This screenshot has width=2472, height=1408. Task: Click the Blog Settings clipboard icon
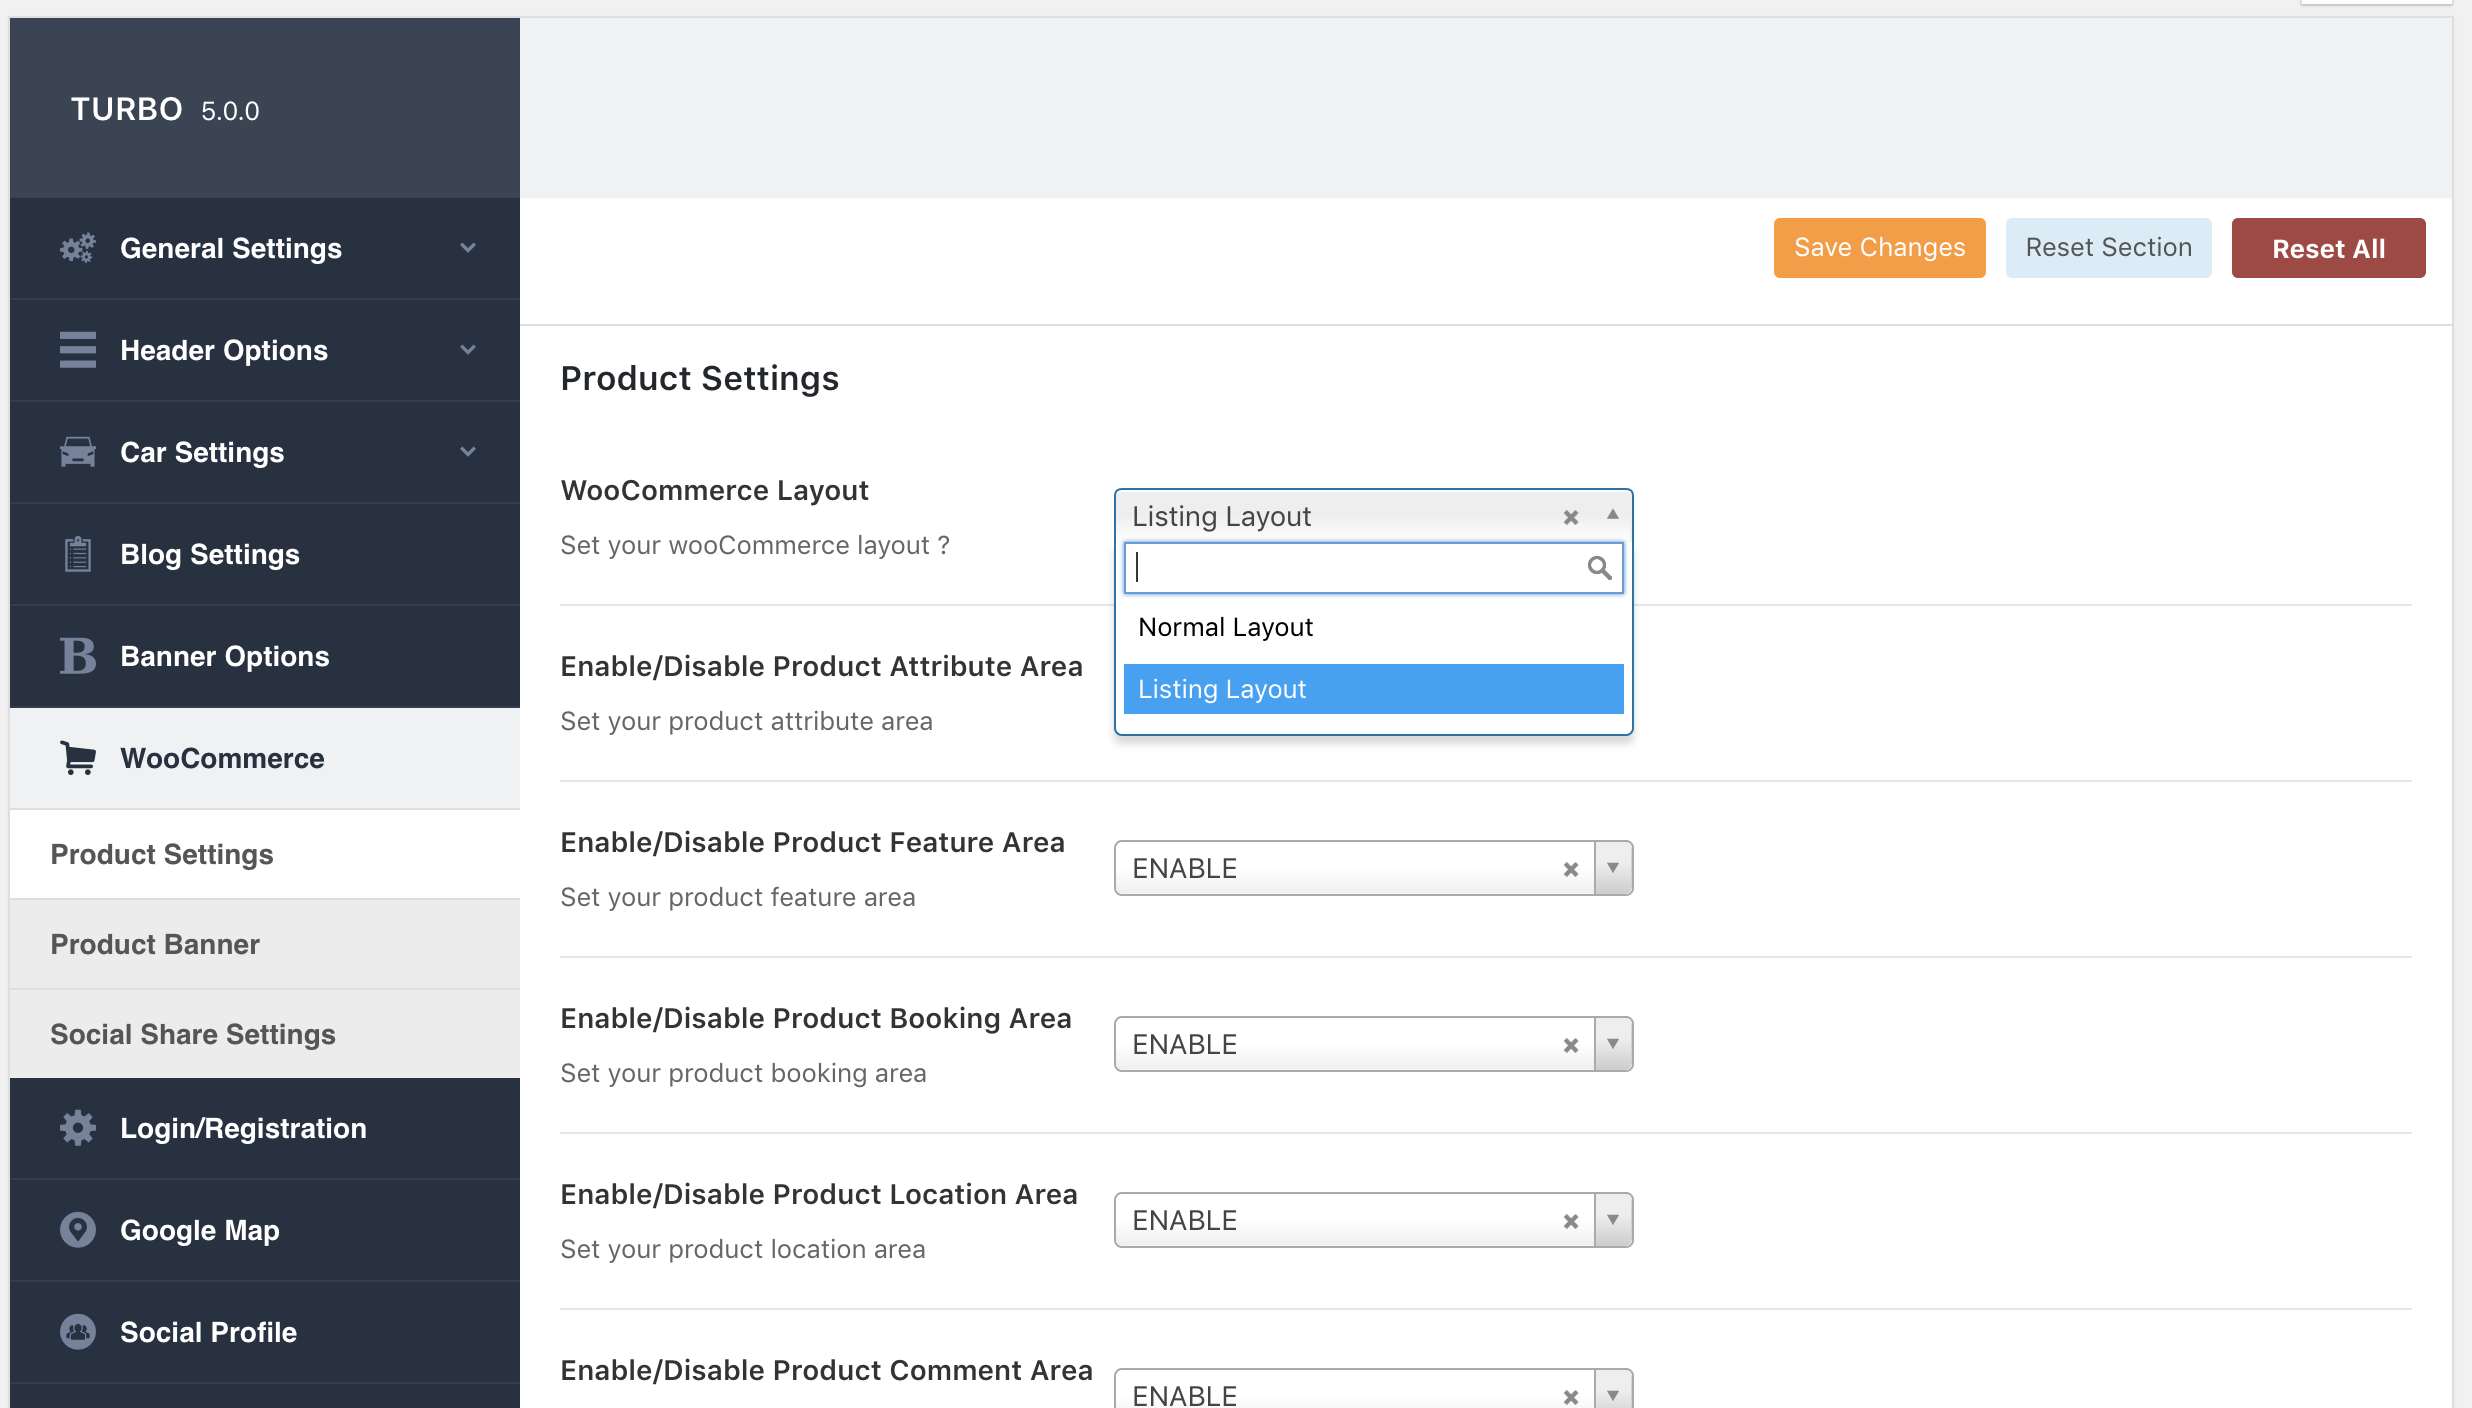[x=78, y=554]
